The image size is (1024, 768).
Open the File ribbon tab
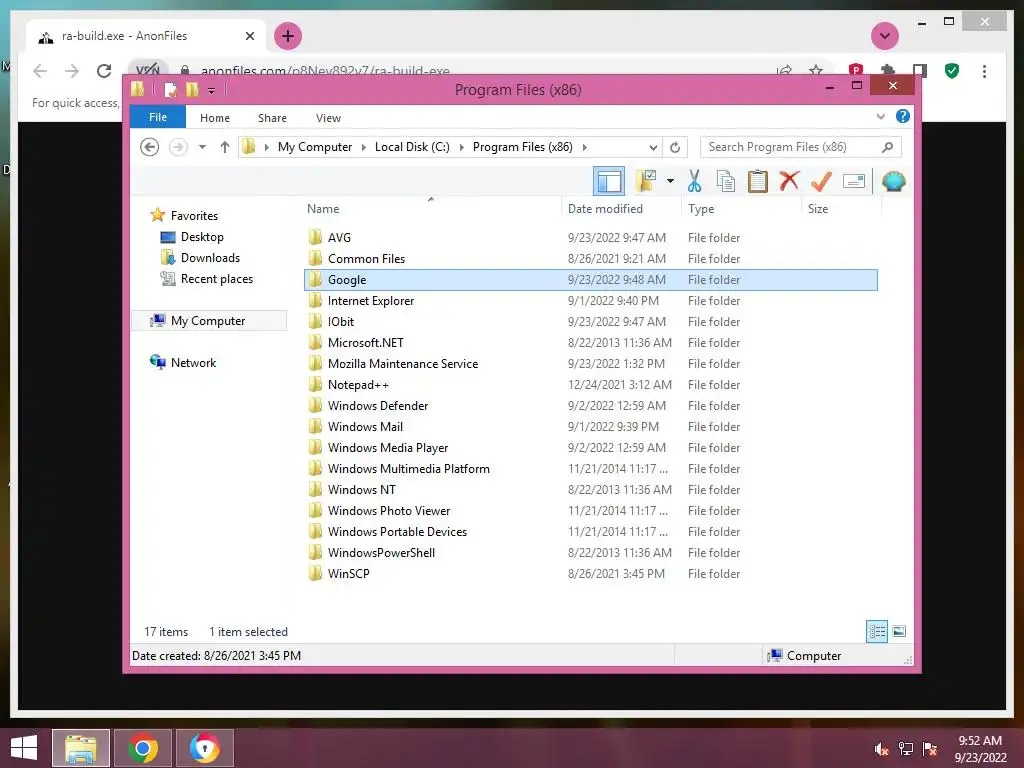point(157,117)
